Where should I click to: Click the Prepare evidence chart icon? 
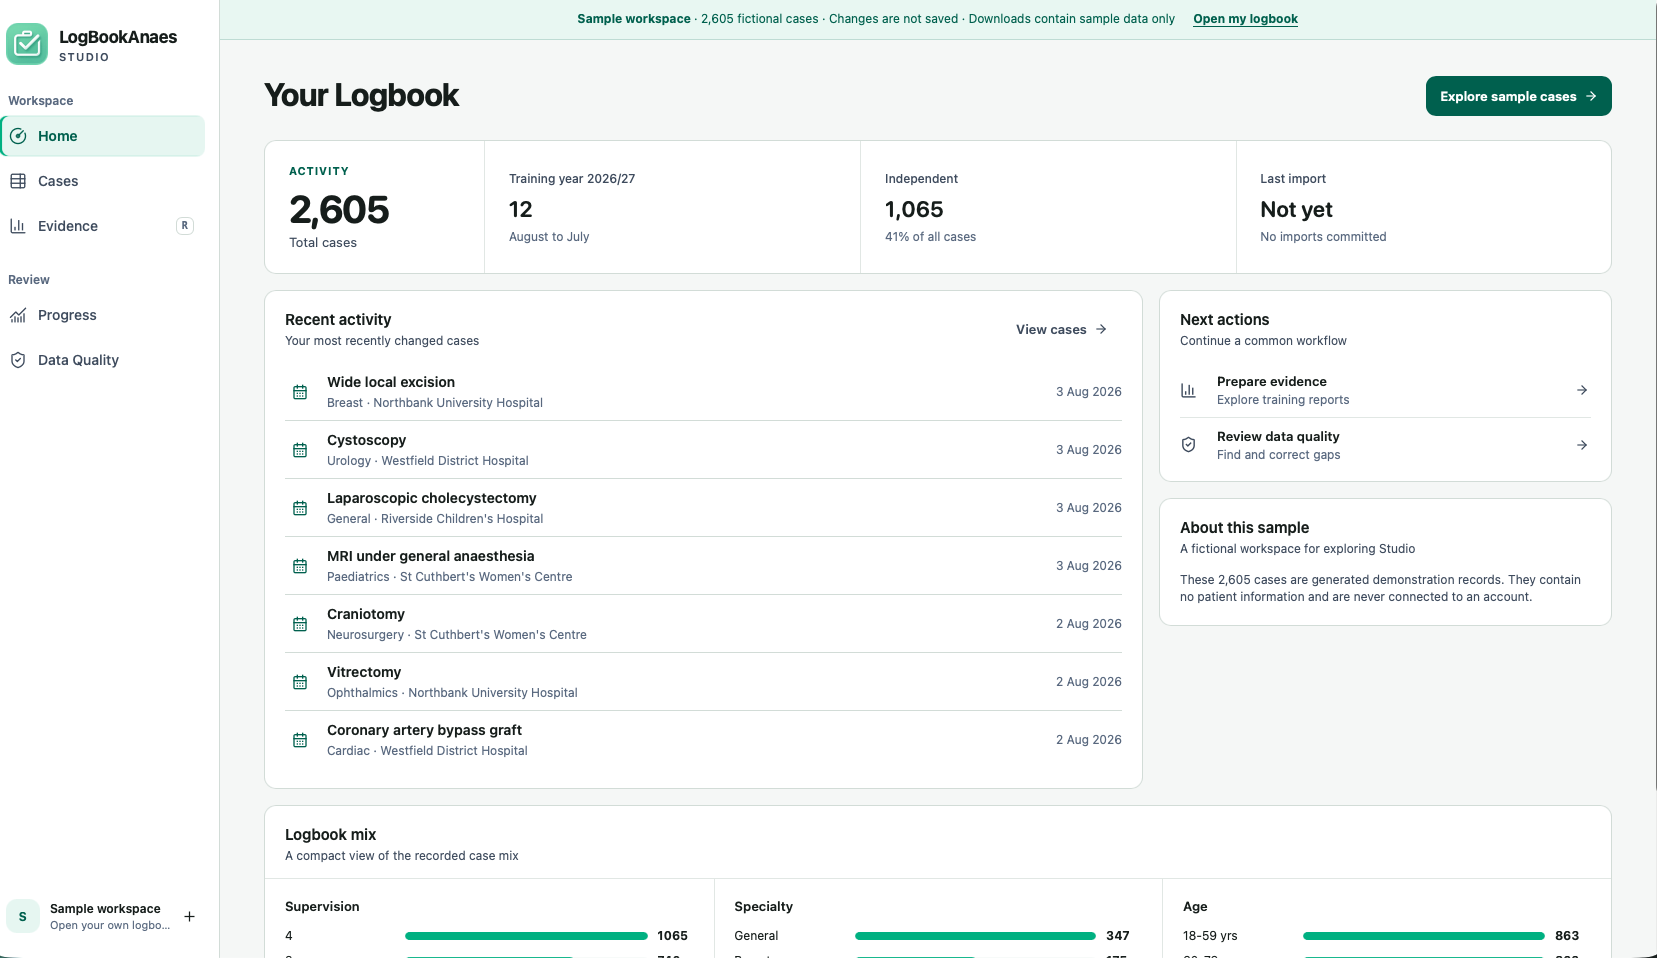point(1188,390)
